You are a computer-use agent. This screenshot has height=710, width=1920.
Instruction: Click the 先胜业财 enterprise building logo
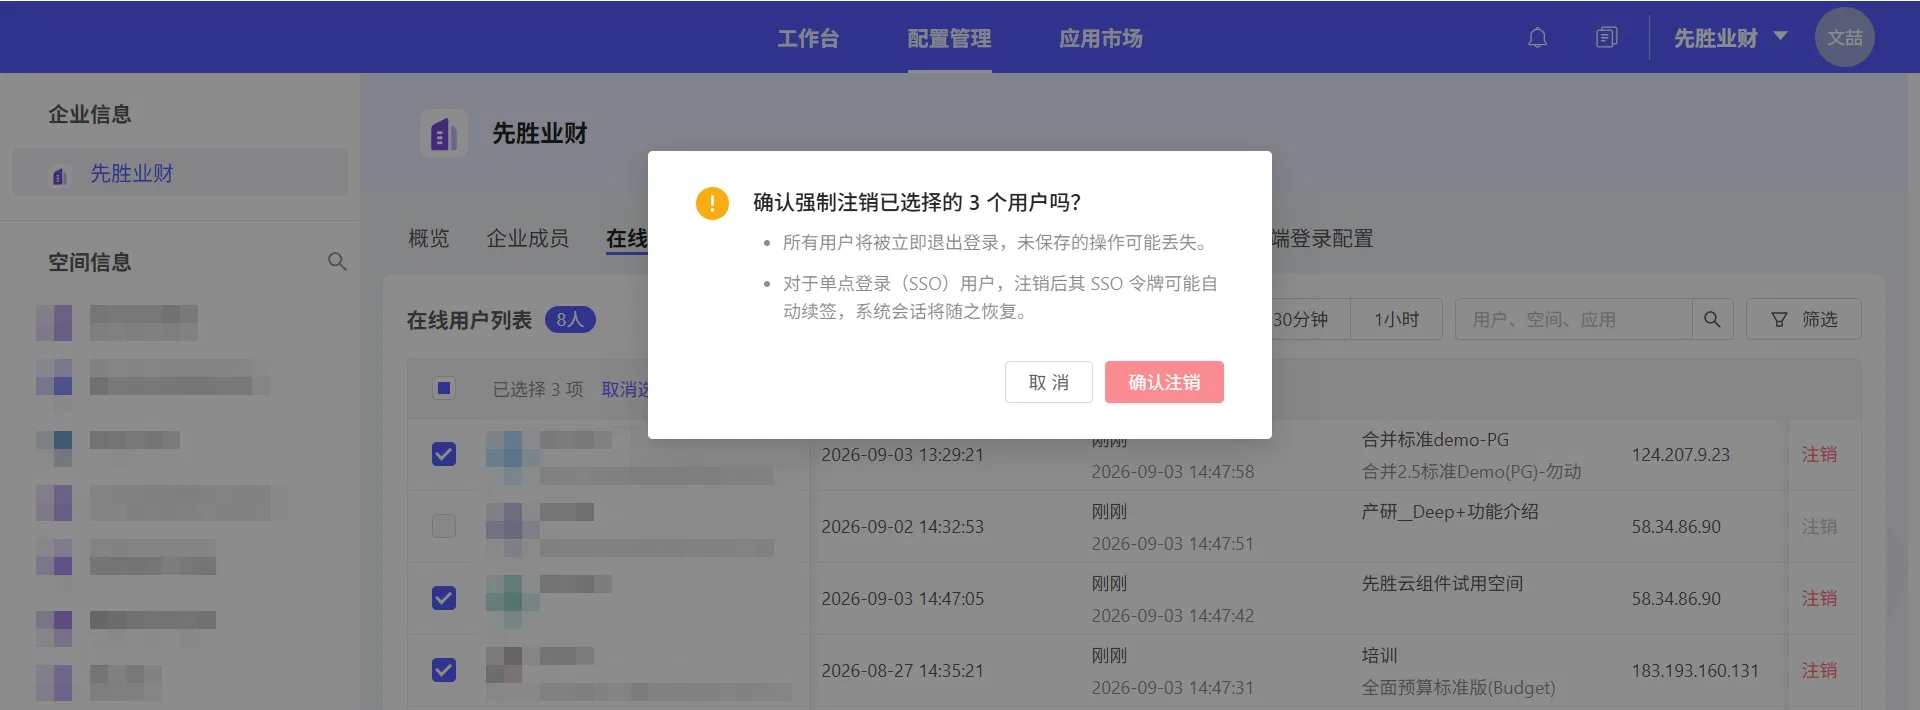tap(444, 133)
